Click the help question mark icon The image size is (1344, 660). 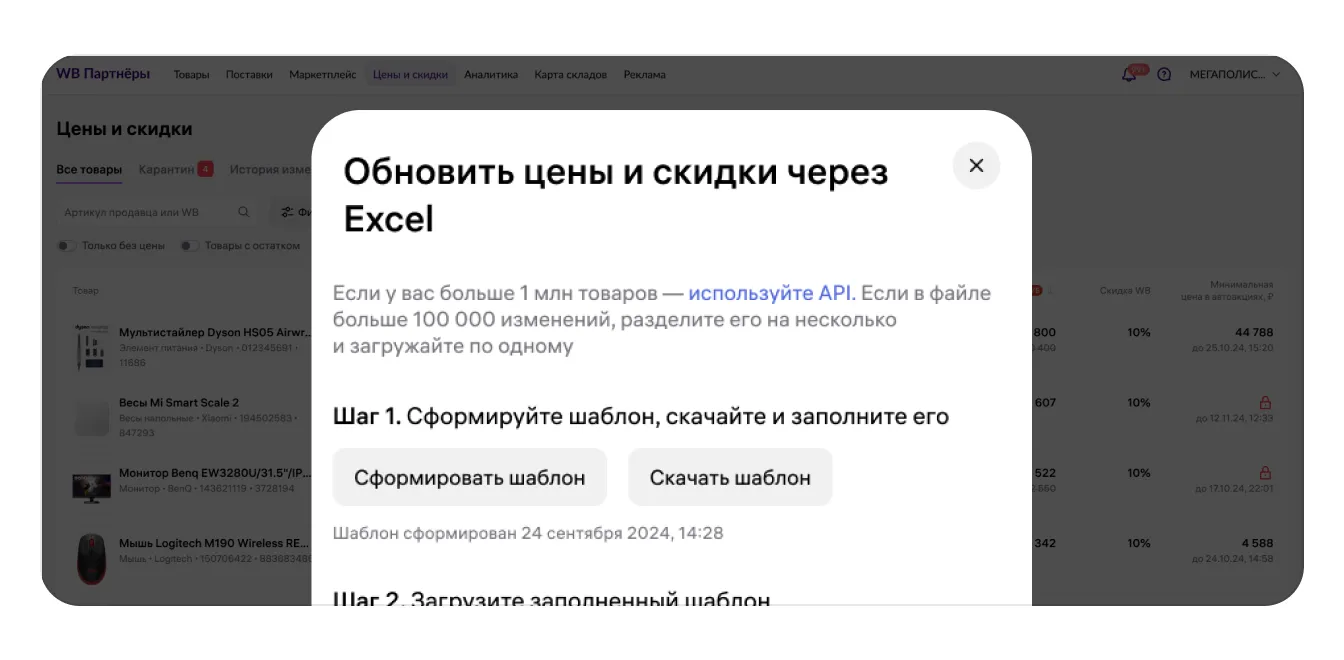coord(1164,75)
